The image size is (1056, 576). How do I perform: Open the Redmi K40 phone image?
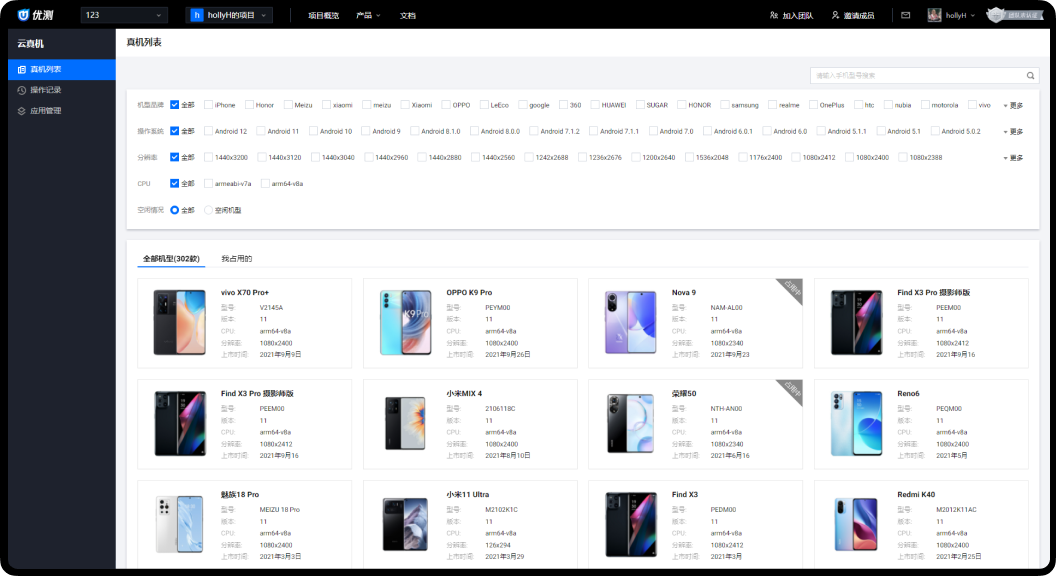[856, 525]
